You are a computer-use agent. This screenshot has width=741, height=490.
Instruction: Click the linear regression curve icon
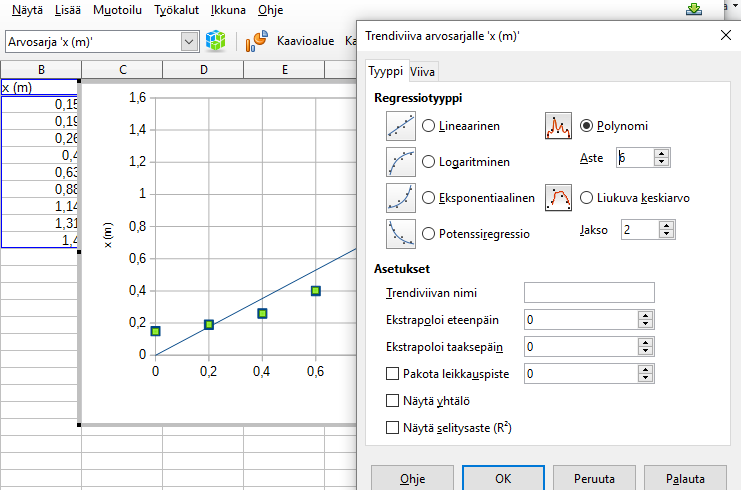pyautogui.click(x=401, y=126)
